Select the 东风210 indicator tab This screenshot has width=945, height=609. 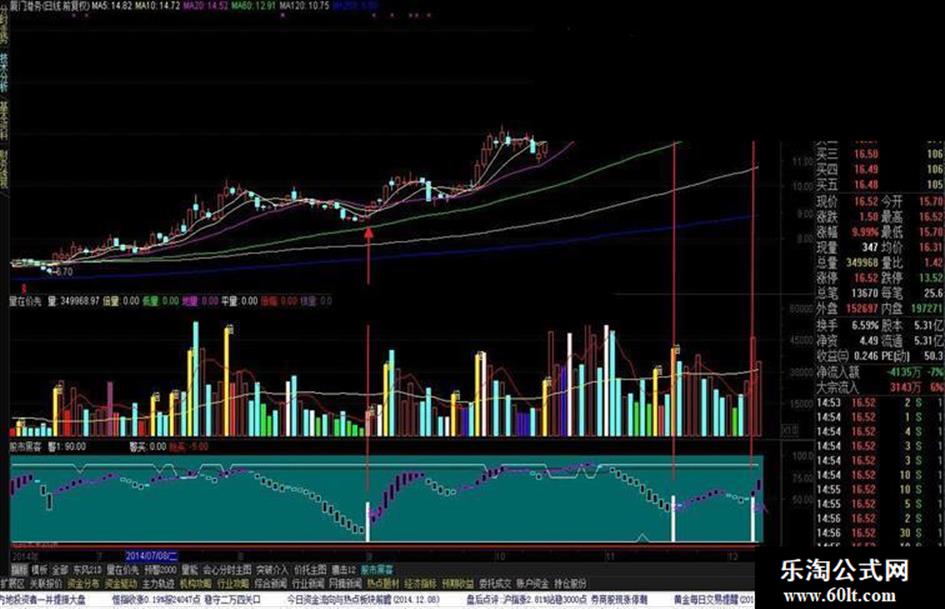pyautogui.click(x=87, y=570)
